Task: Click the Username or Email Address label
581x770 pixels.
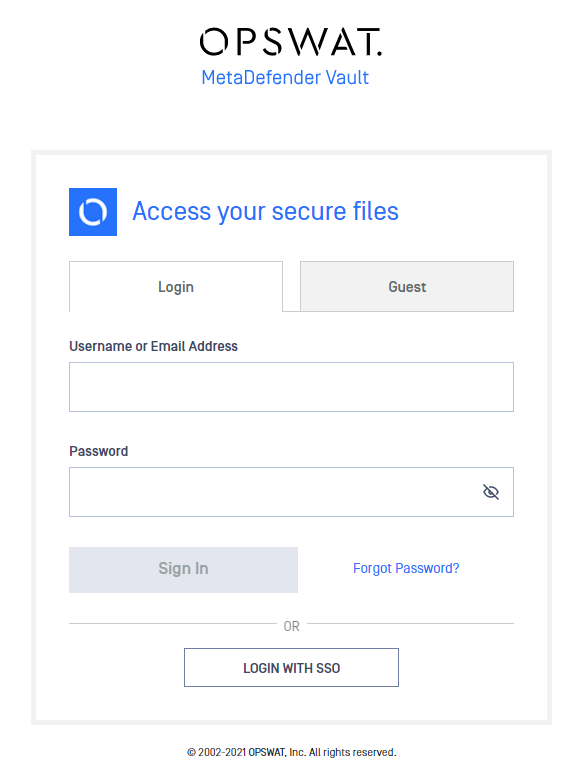Action: point(153,346)
